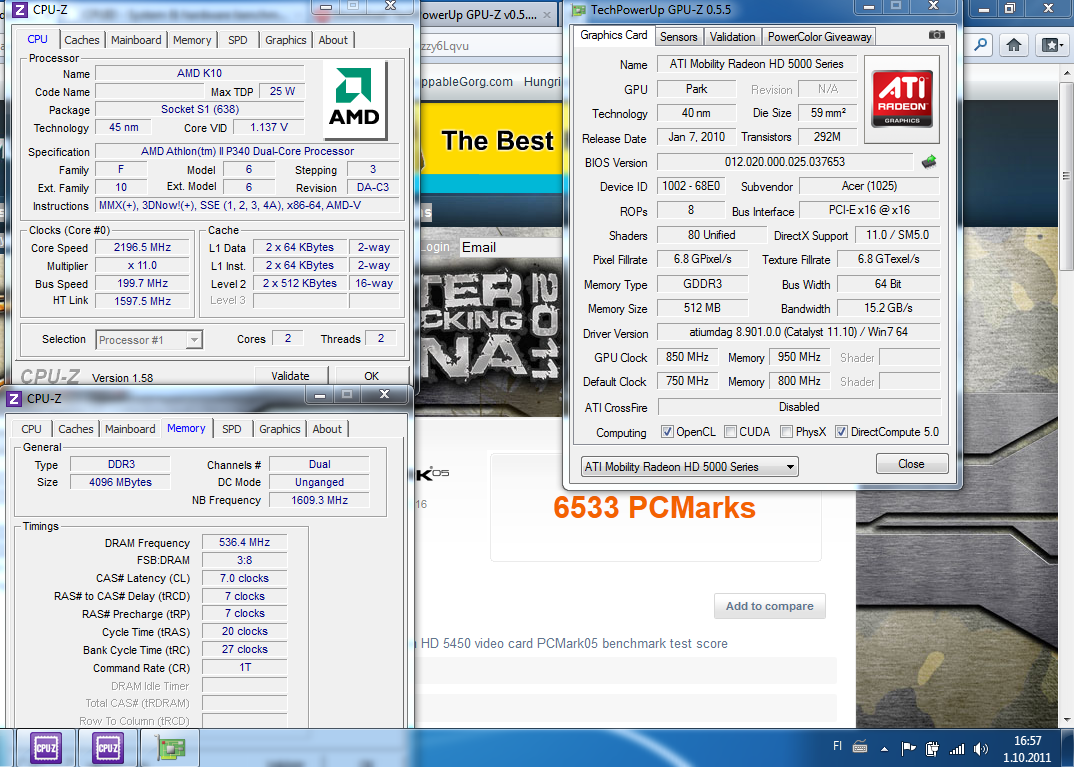The width and height of the screenshot is (1074, 767).
Task: Click Specification AMD Athlon II P340 field
Action: coord(247,151)
